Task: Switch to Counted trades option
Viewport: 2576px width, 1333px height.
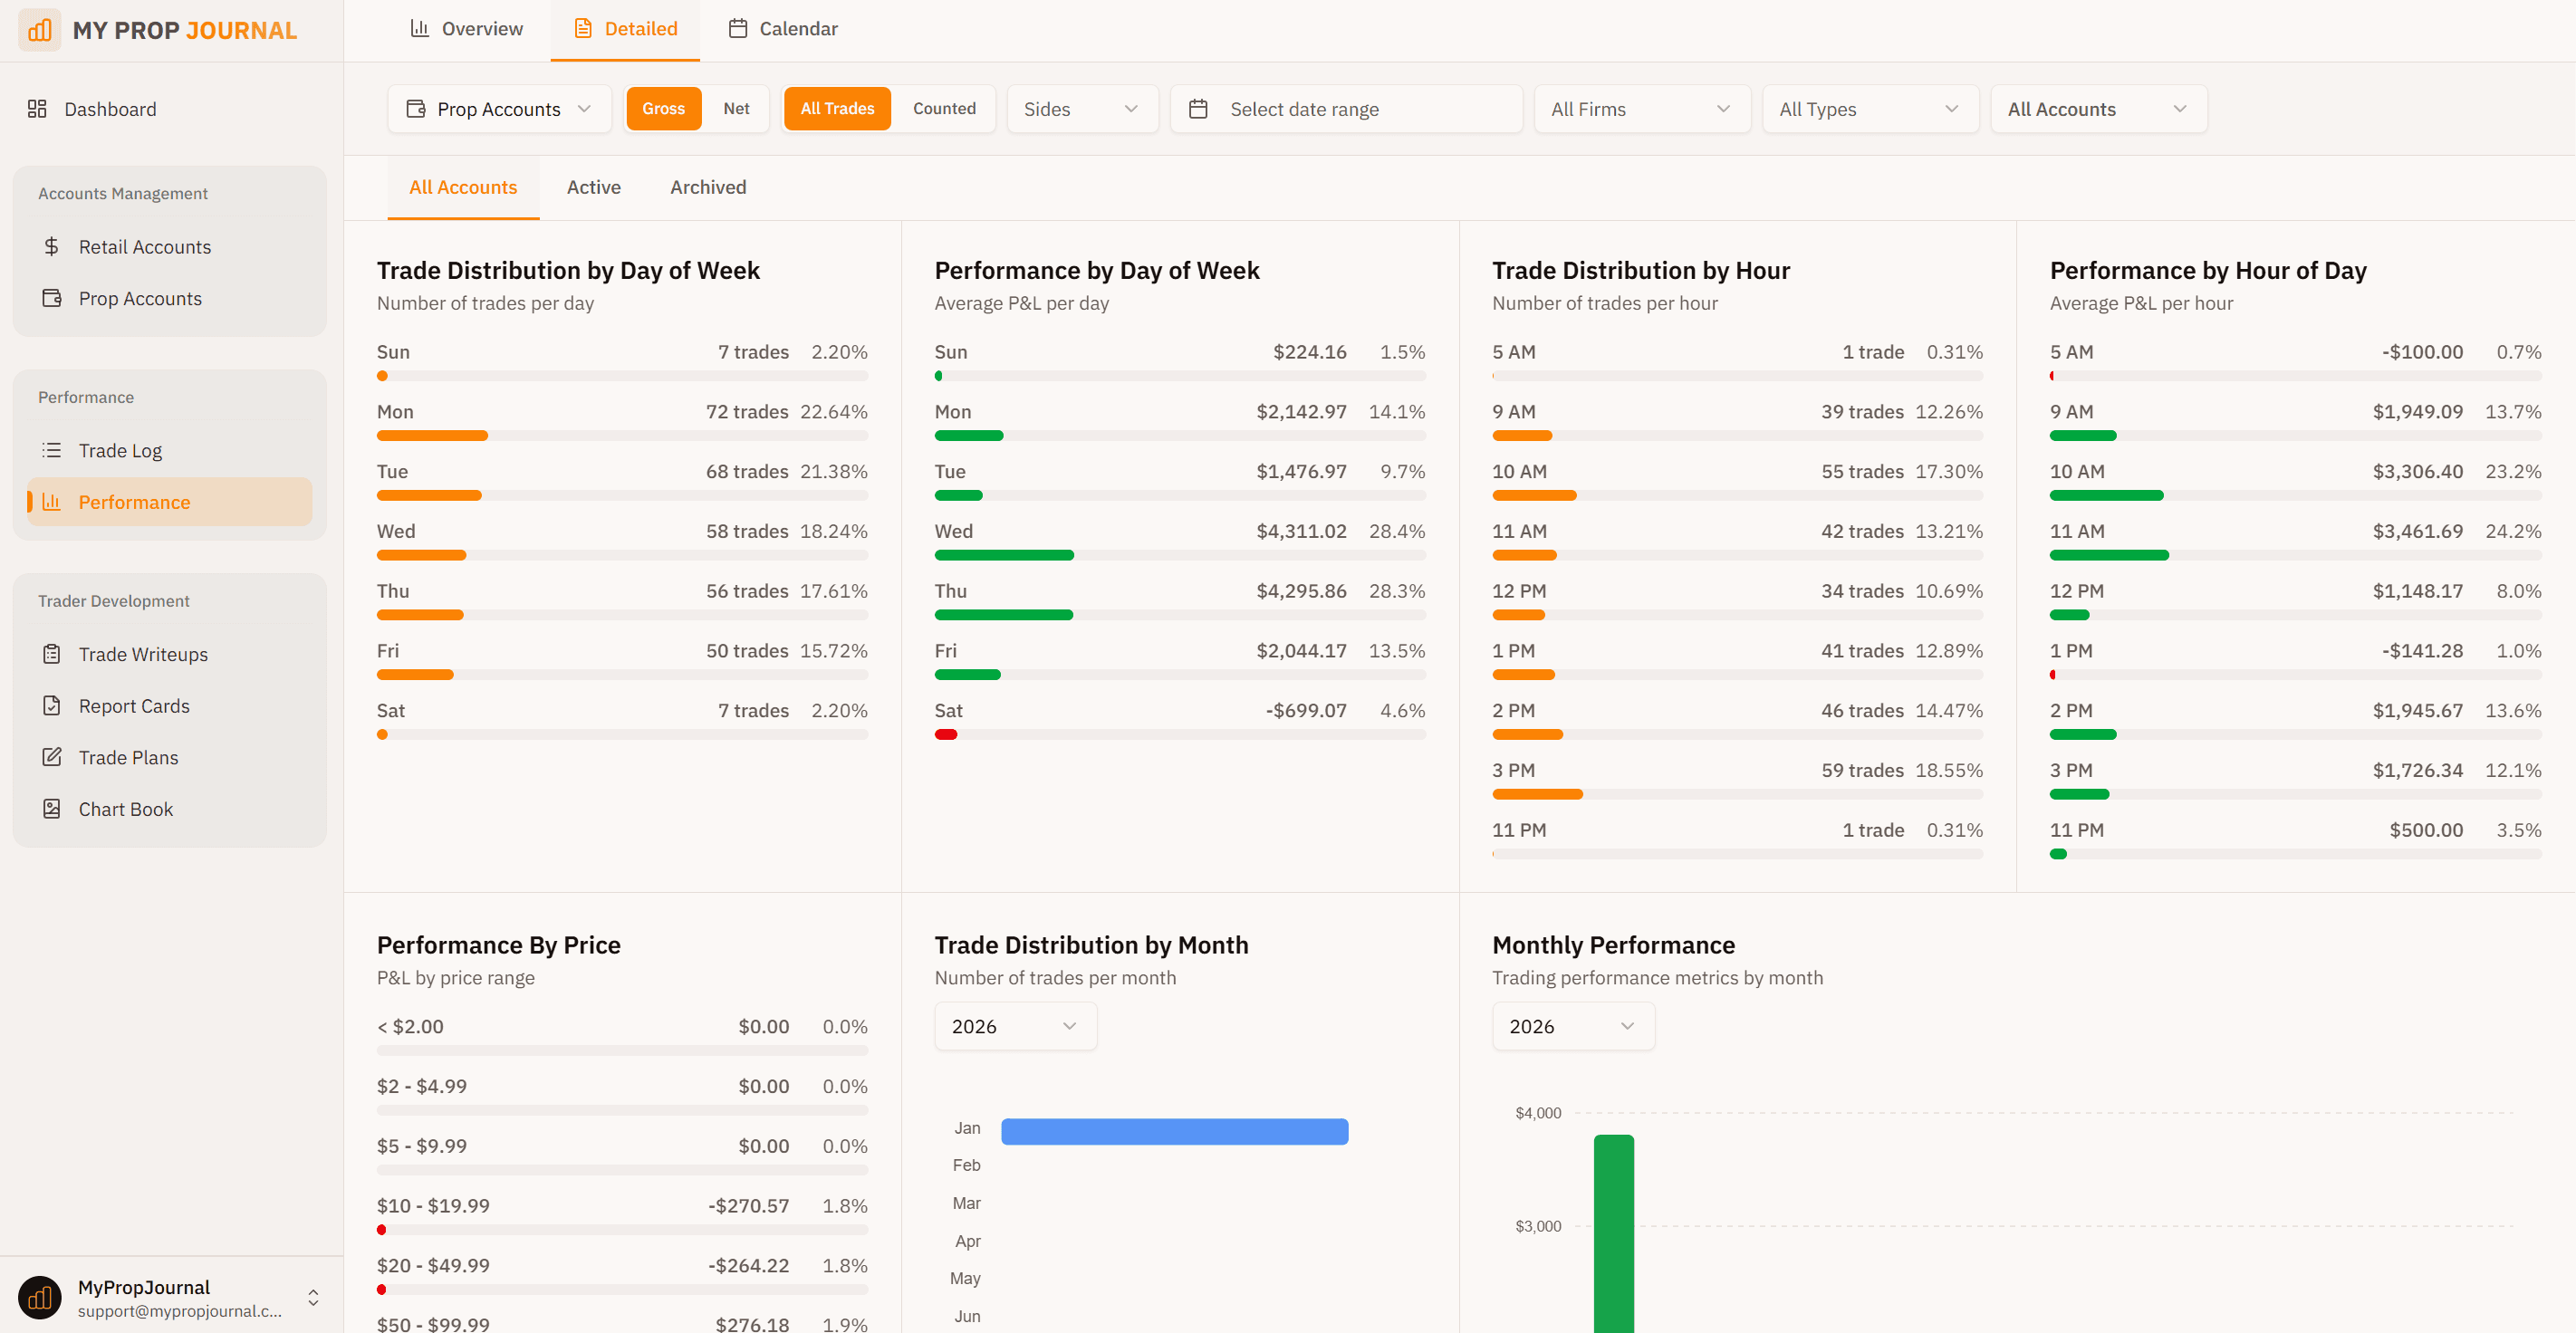Action: pos(944,109)
